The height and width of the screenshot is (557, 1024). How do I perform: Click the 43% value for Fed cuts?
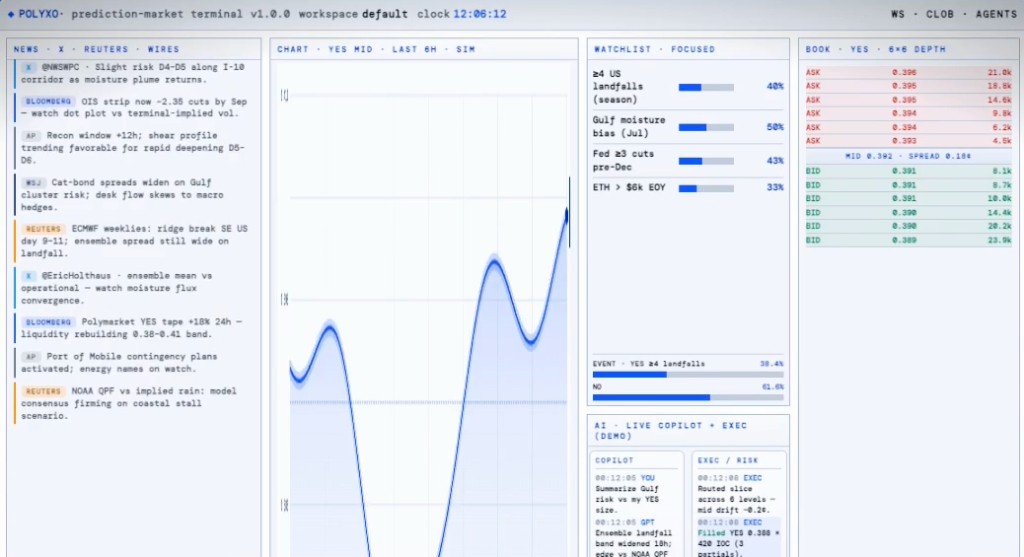coord(775,161)
